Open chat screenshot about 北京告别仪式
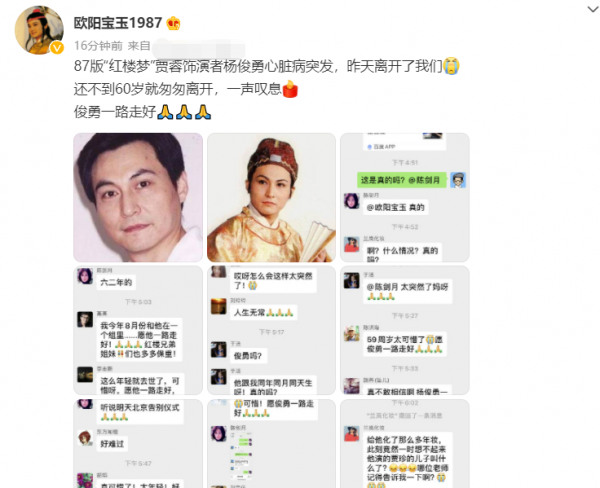This screenshot has height=488, width=600. pyautogui.click(x=138, y=443)
